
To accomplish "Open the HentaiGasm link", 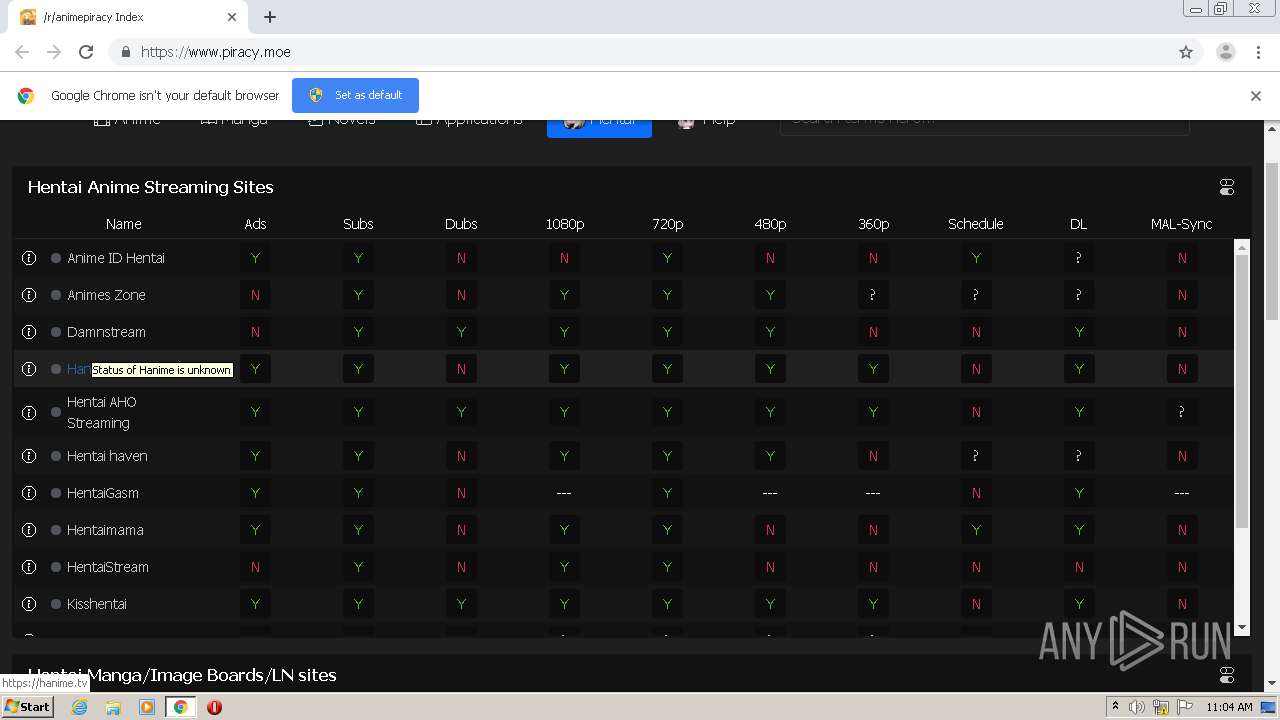I will (x=103, y=493).
